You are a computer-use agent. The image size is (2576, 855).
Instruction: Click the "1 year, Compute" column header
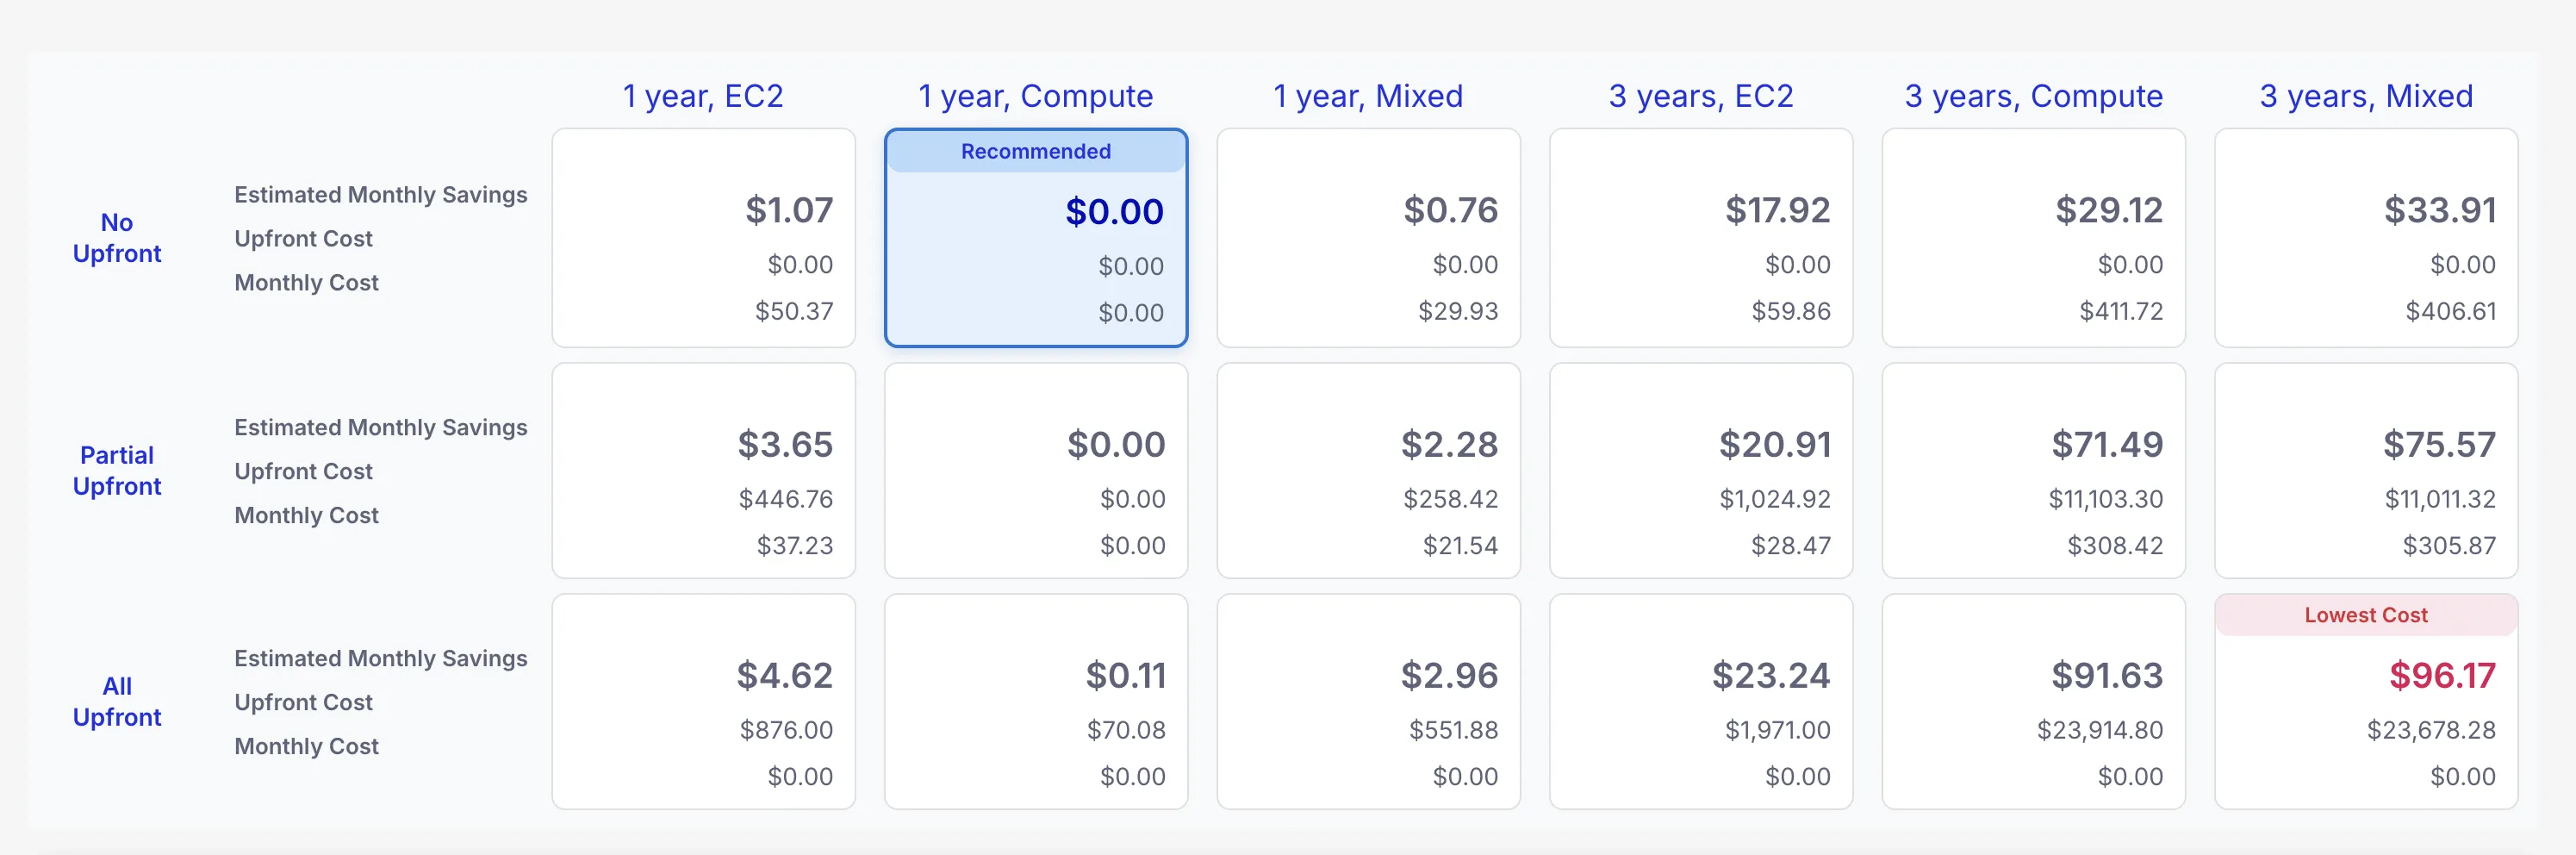tap(1035, 96)
